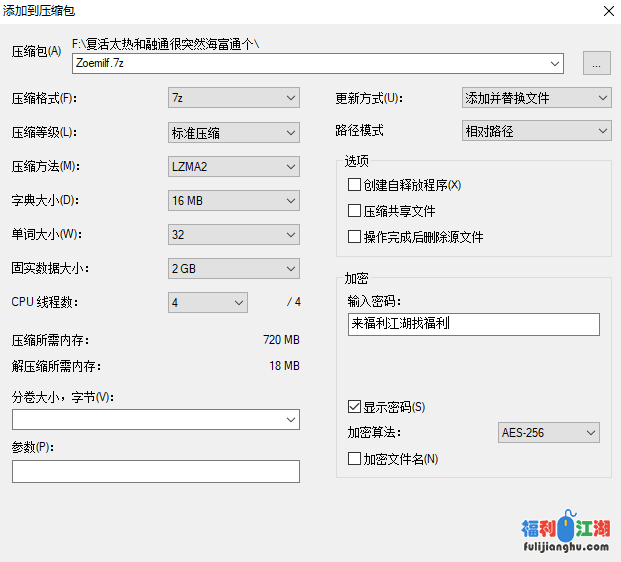Uncheck the show password checkbox
The width and height of the screenshot is (621, 562).
[354, 407]
